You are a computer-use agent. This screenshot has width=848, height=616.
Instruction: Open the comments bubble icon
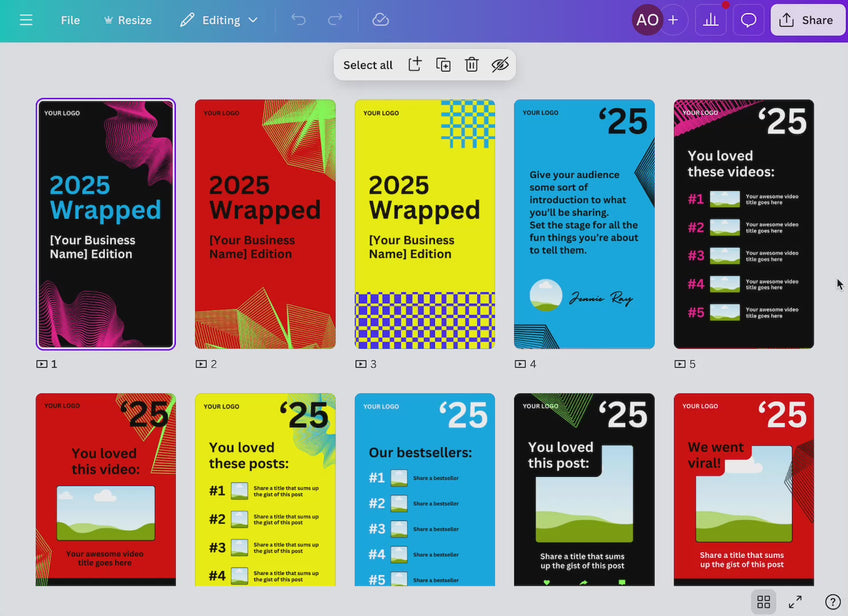click(748, 19)
